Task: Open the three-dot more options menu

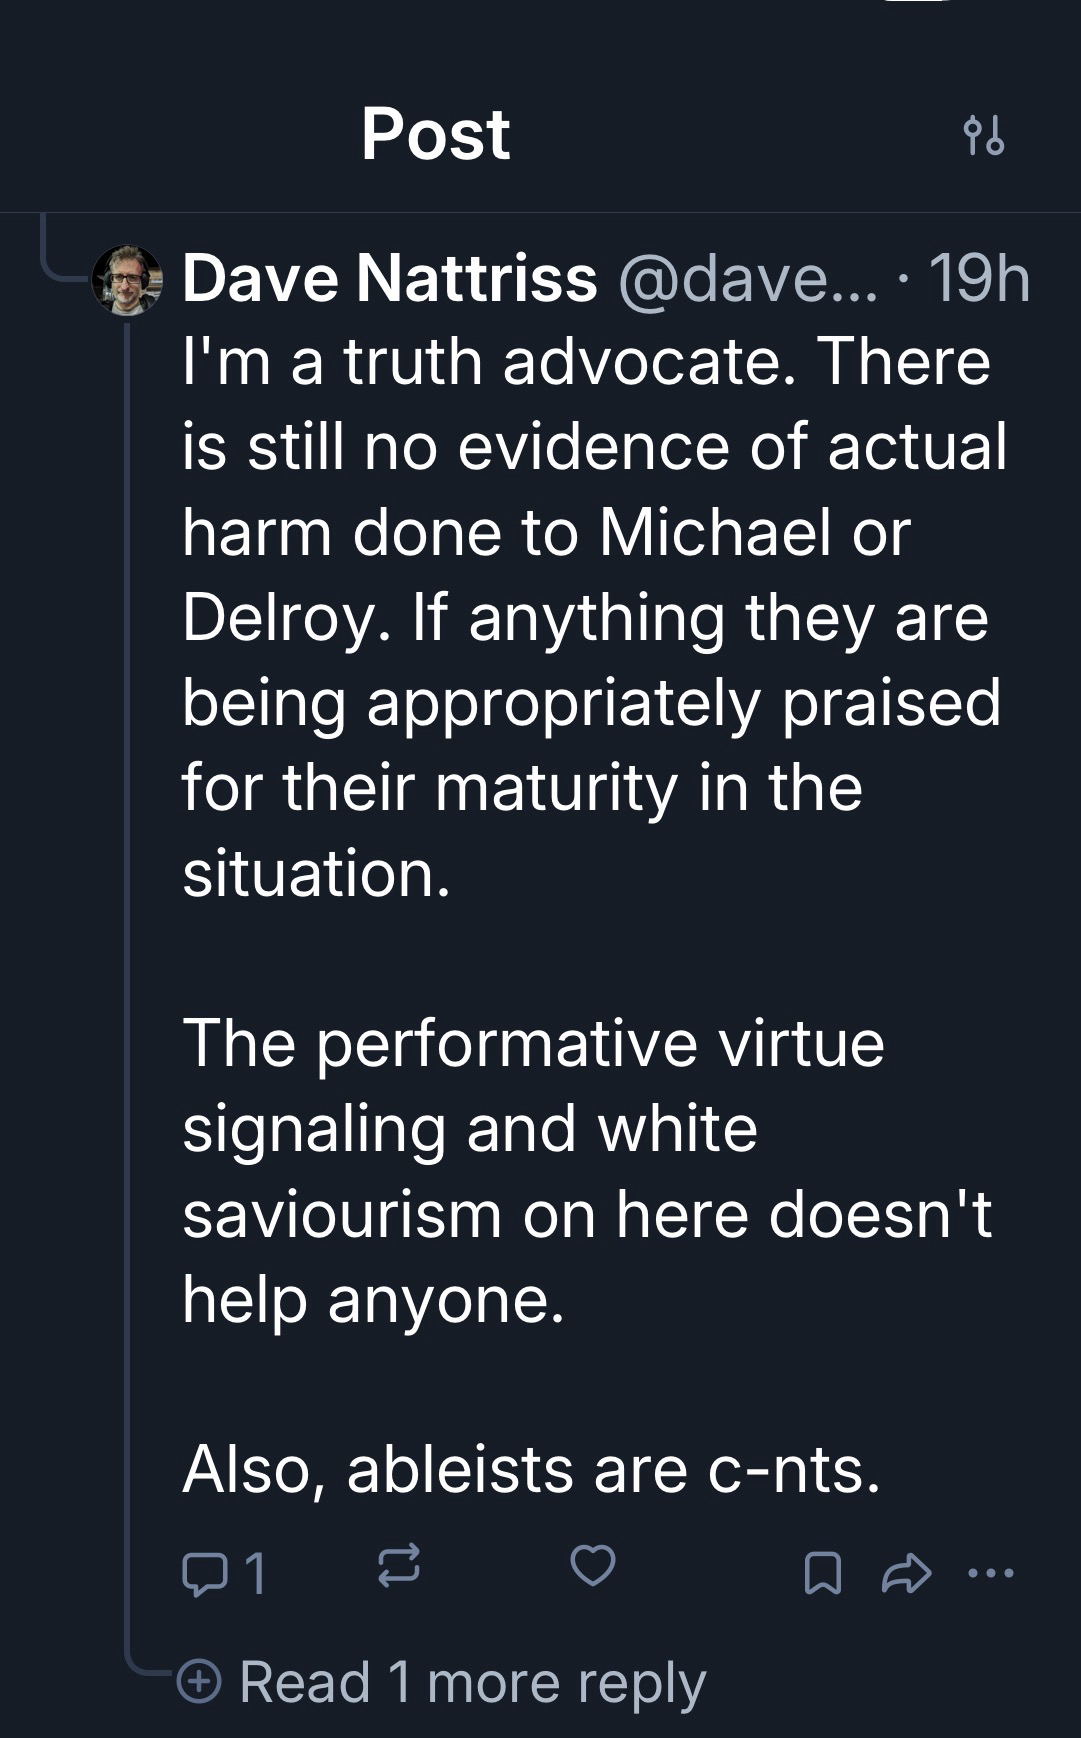Action: (991, 1573)
